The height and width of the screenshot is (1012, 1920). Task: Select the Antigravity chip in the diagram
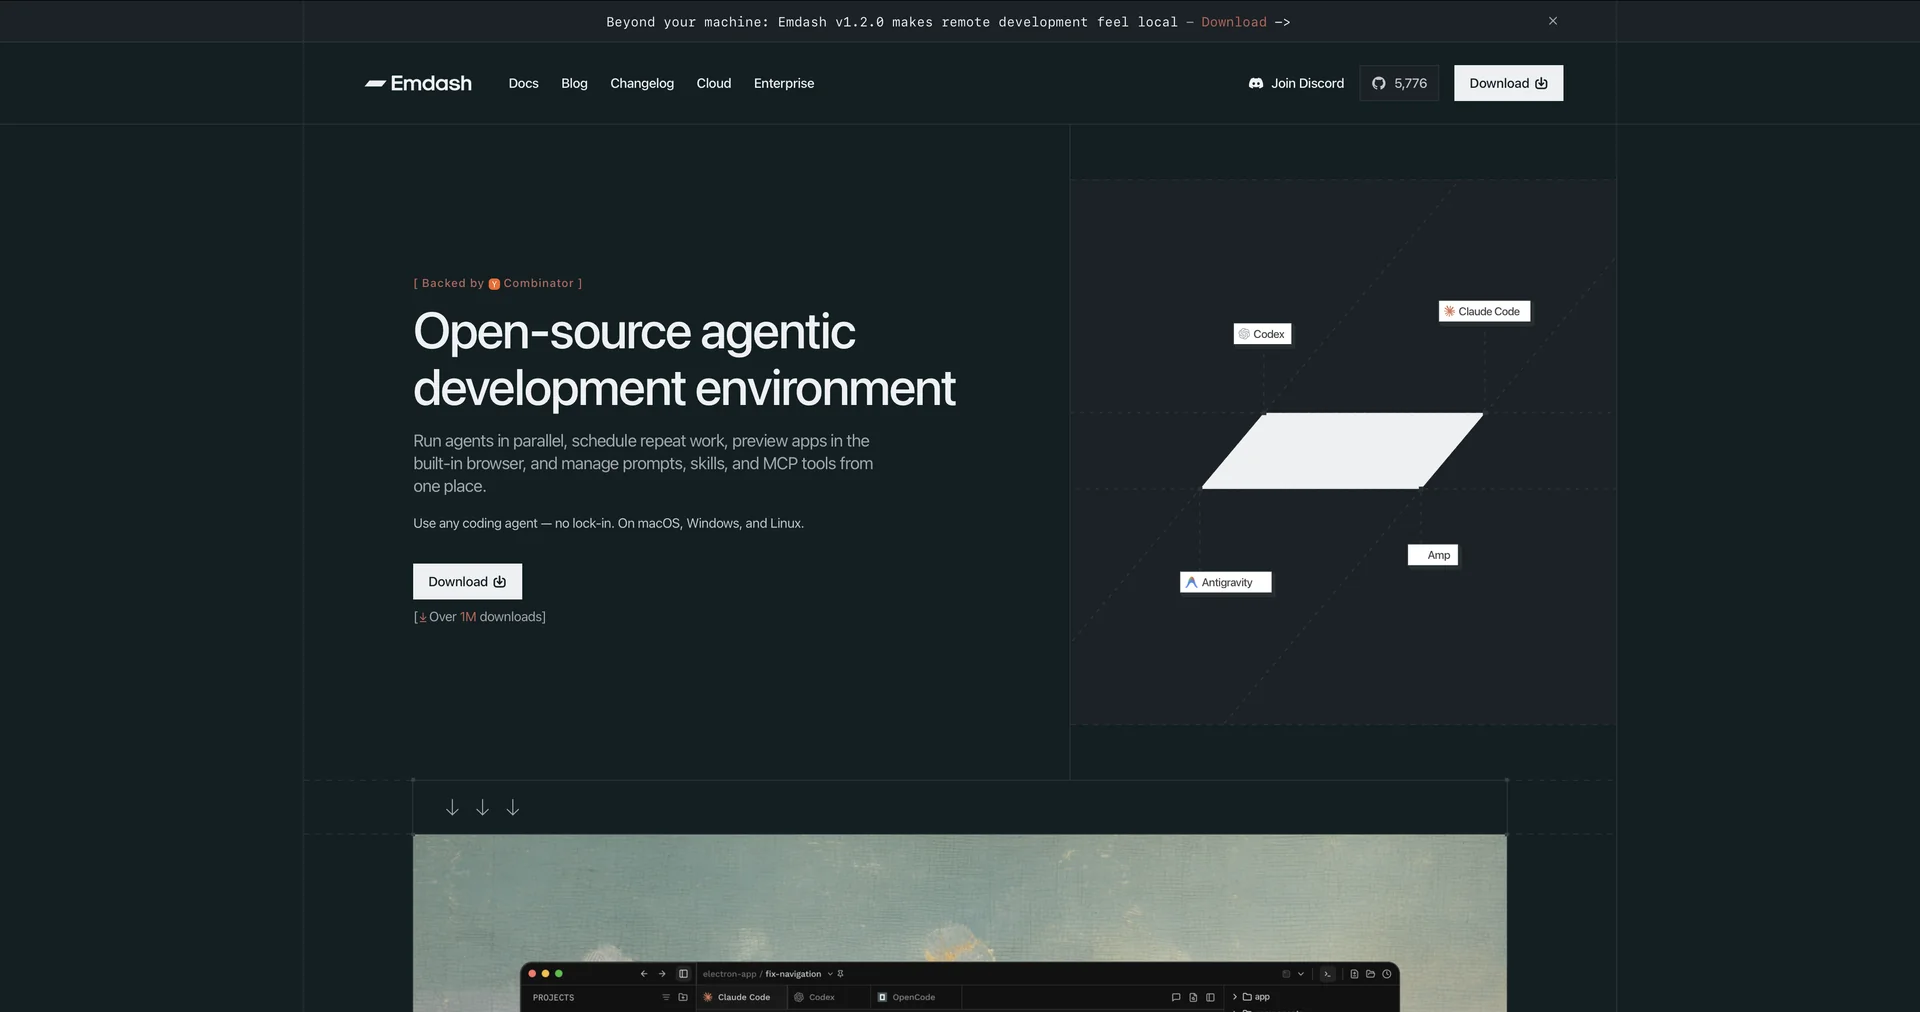(x=1226, y=582)
